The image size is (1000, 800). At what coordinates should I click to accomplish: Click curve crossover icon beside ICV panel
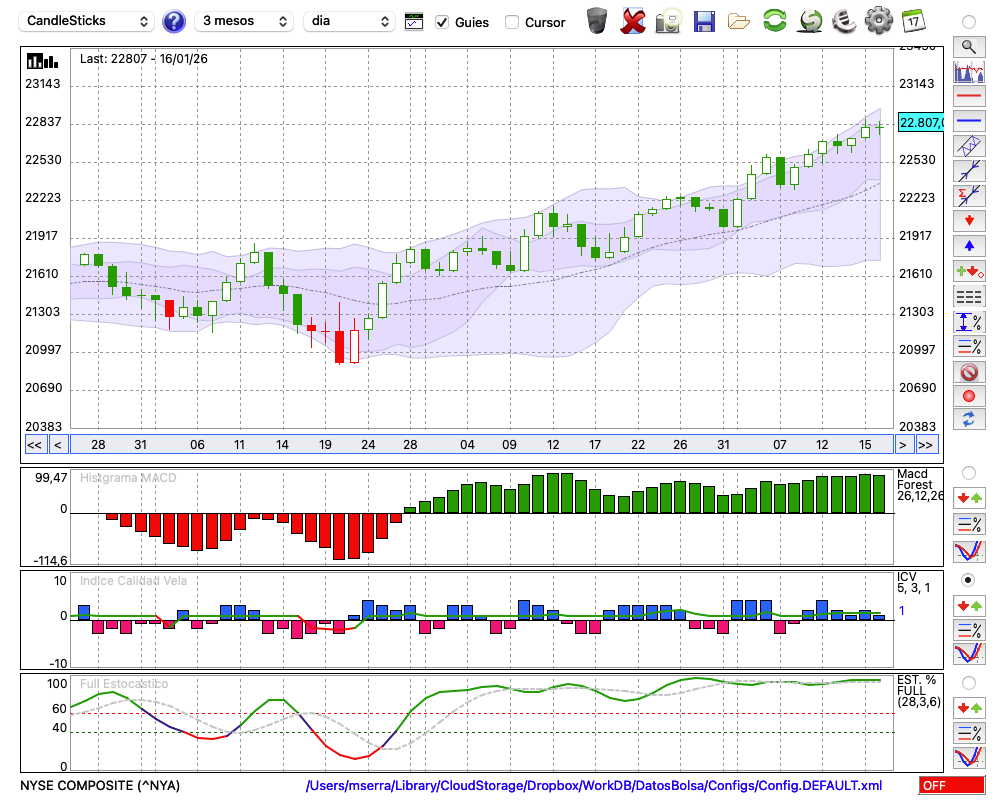[969, 654]
